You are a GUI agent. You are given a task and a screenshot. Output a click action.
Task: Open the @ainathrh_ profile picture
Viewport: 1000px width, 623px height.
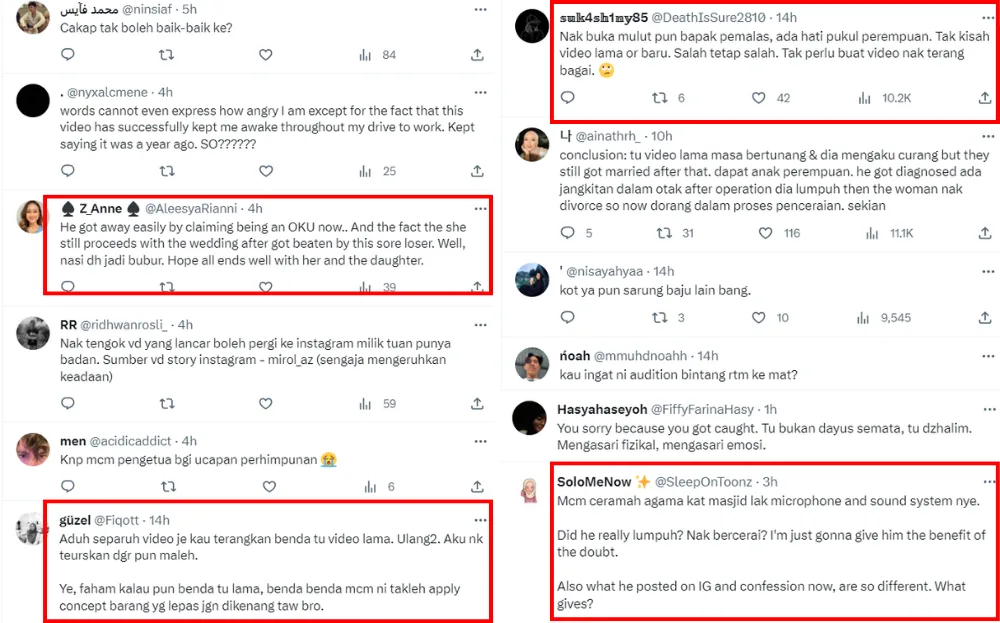[x=532, y=145]
